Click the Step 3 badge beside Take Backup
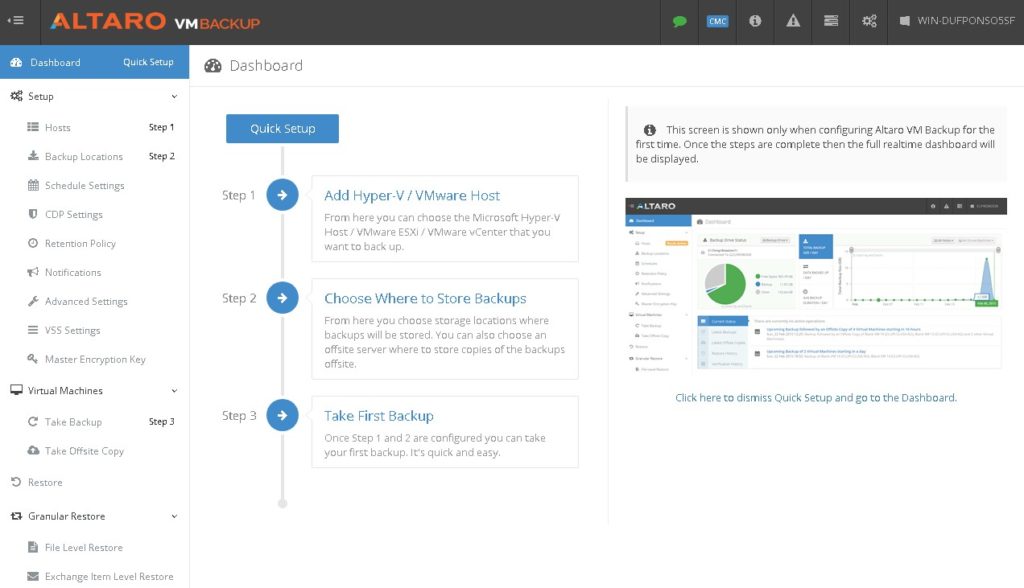This screenshot has height=588, width=1024. 161,422
